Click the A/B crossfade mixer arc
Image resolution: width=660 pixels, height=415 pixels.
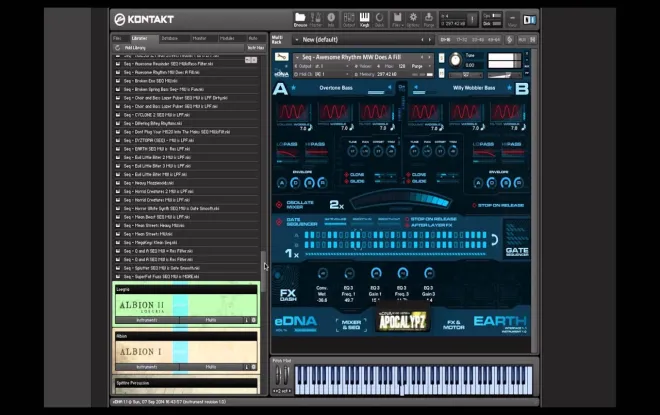point(400,200)
